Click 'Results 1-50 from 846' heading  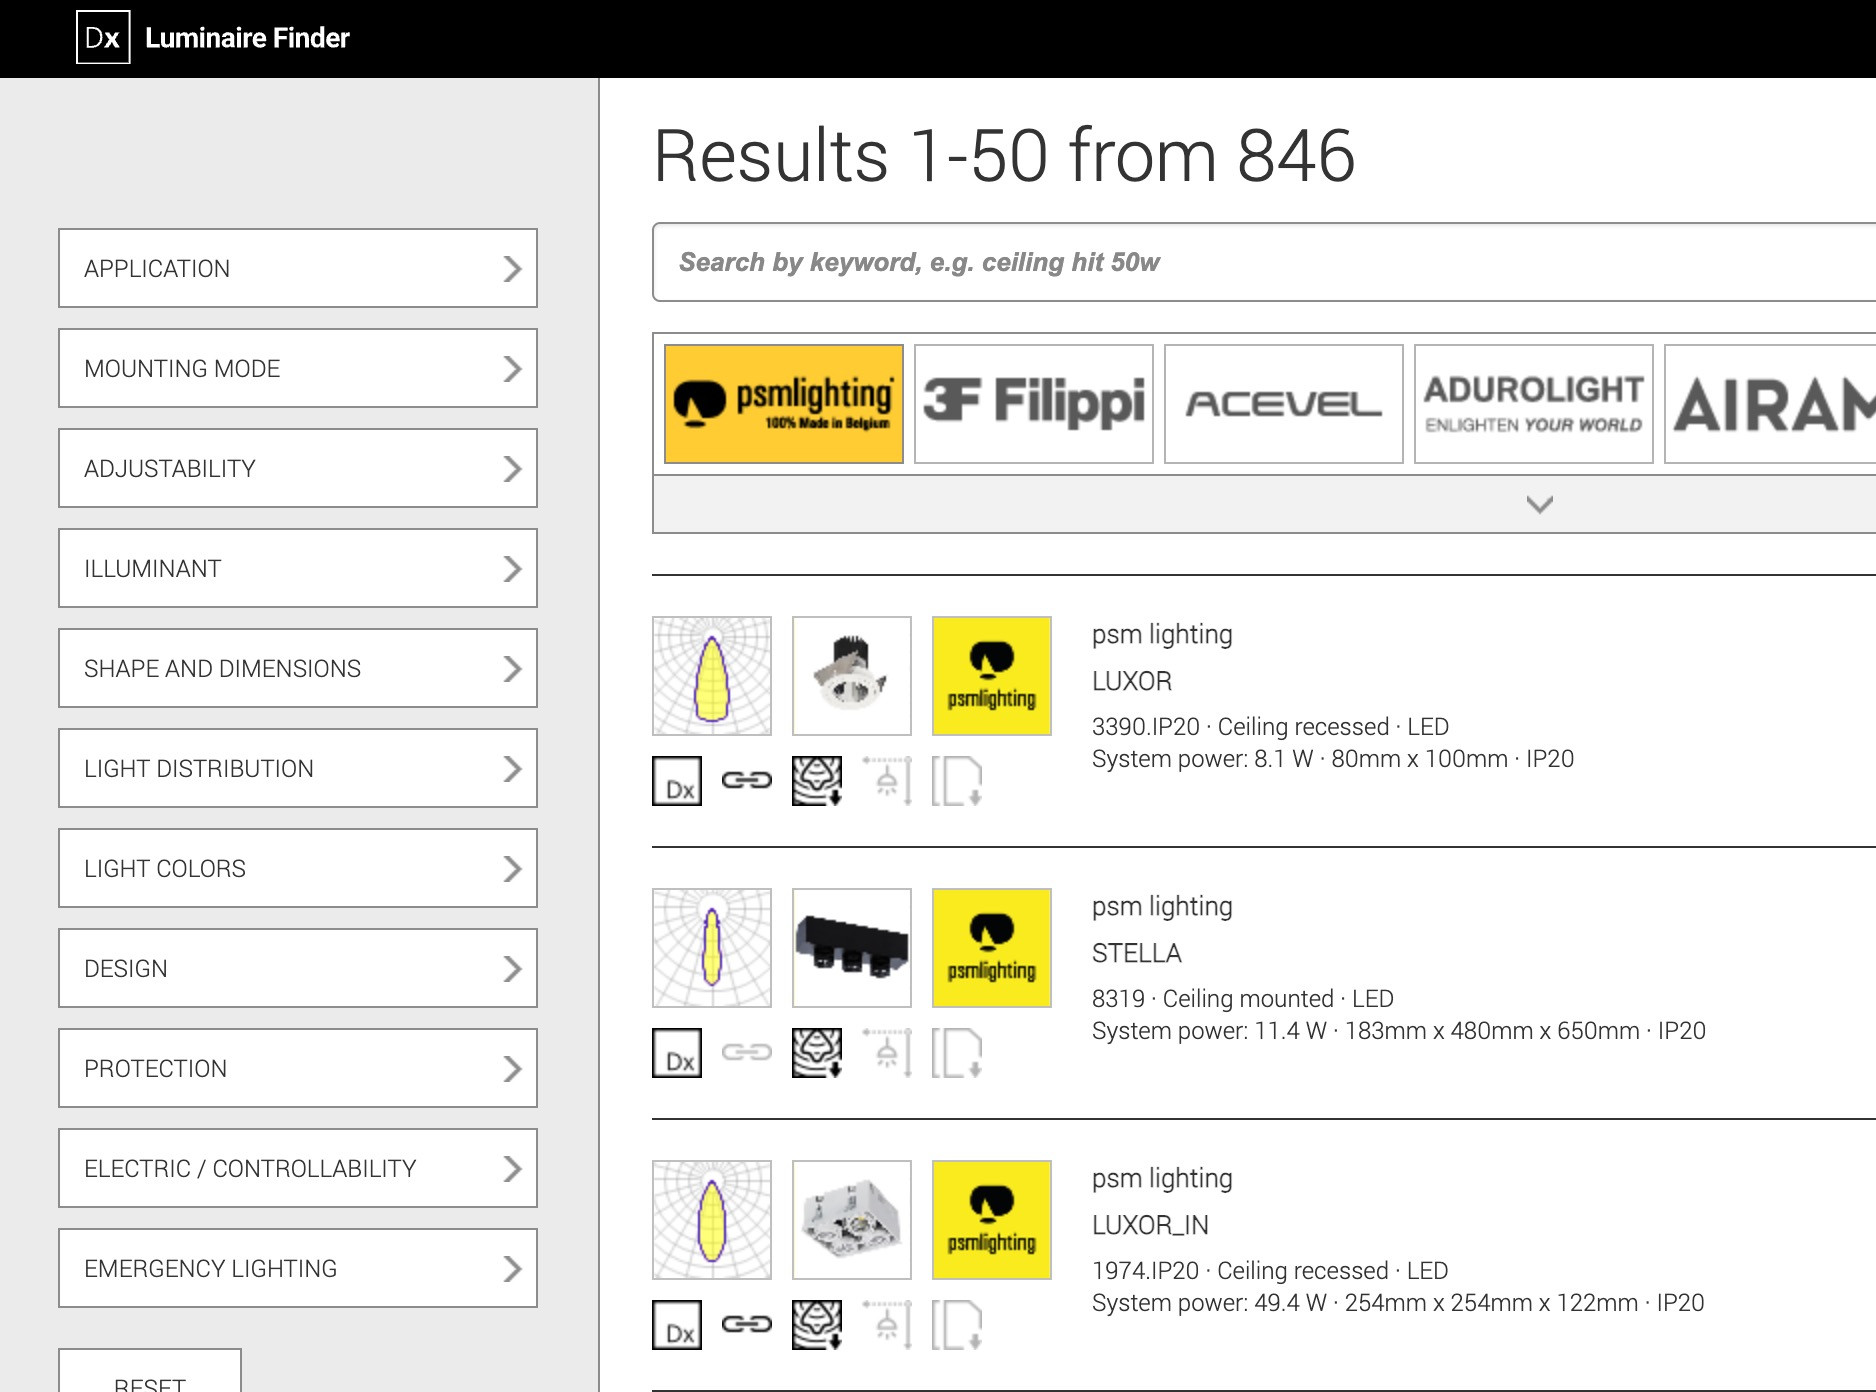(1004, 156)
